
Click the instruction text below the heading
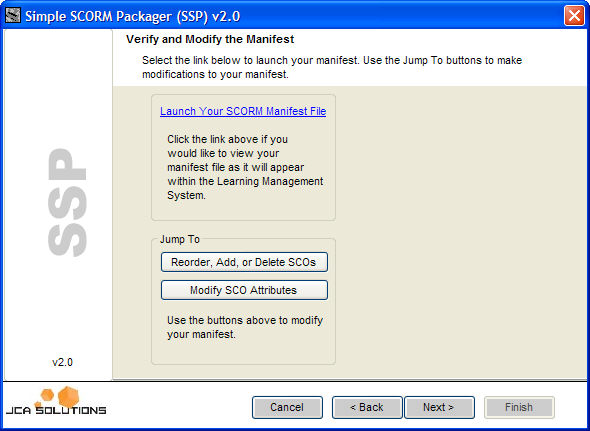click(332, 67)
